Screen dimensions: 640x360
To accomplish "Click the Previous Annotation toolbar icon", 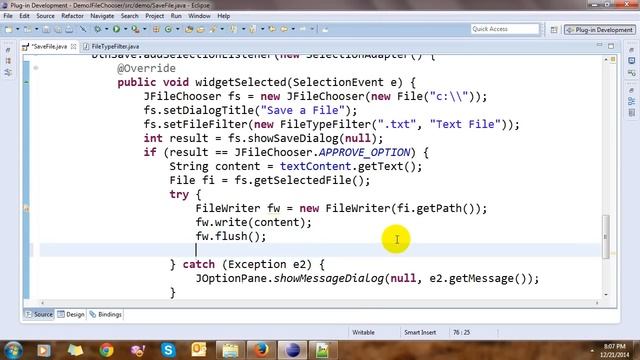I will (x=253, y=29).
